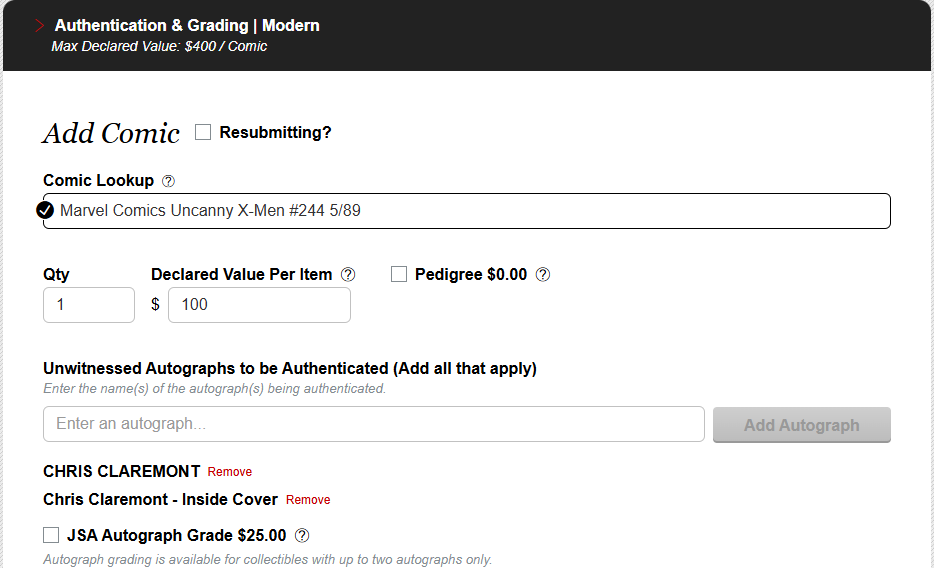Tick the JSA Autograph Grade checkbox
Image resolution: width=934 pixels, height=568 pixels.
51,535
